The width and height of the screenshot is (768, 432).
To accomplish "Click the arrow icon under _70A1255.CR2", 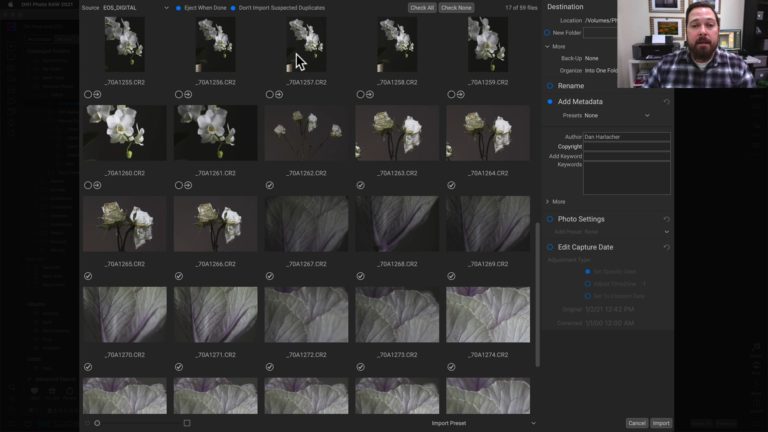I will click(97, 95).
